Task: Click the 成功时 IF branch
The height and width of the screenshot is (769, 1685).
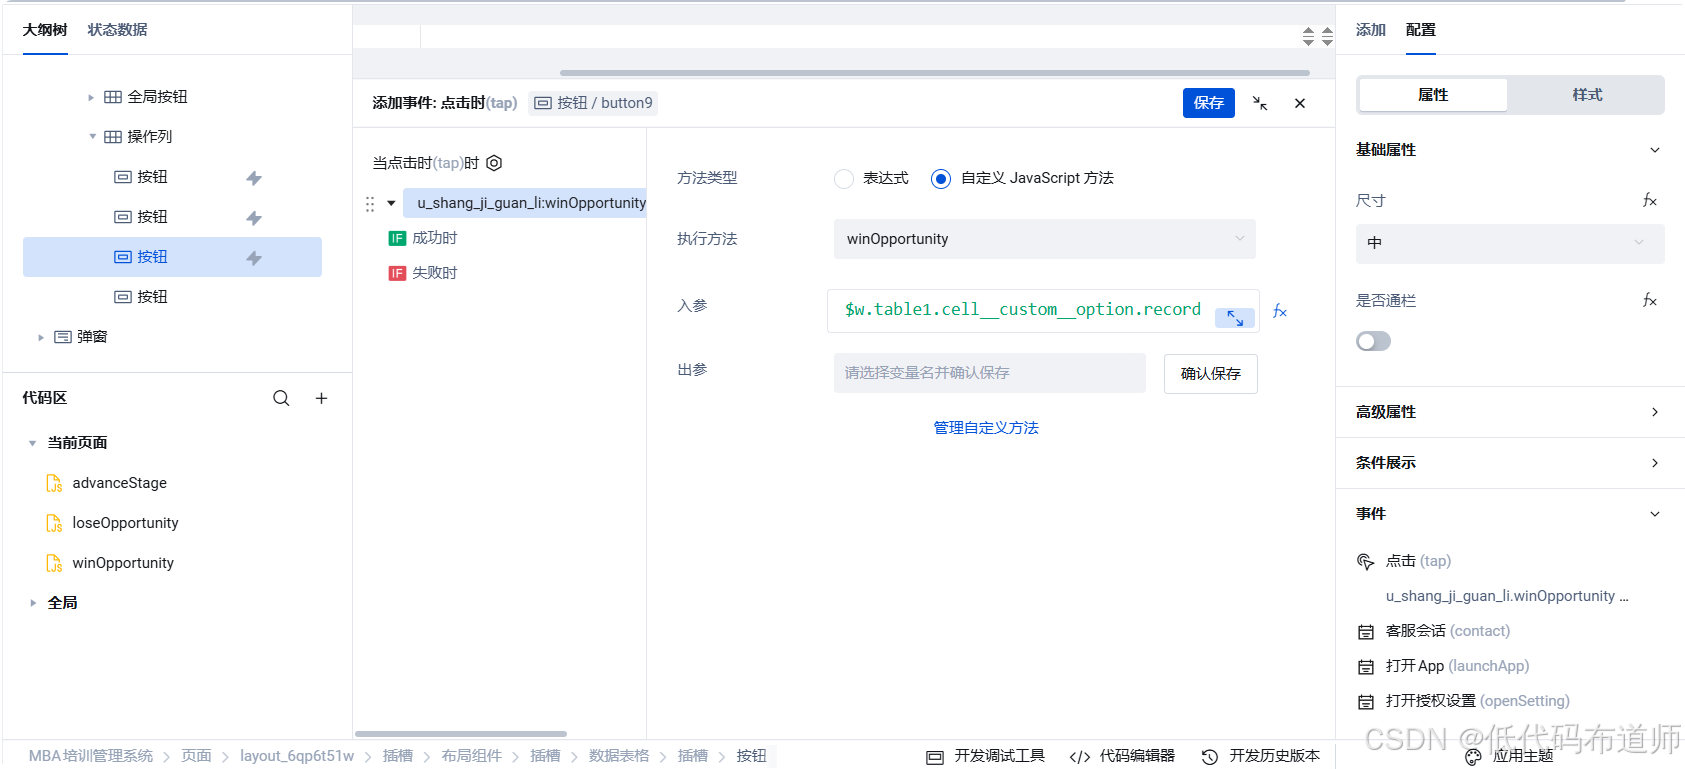Action: 423,238
